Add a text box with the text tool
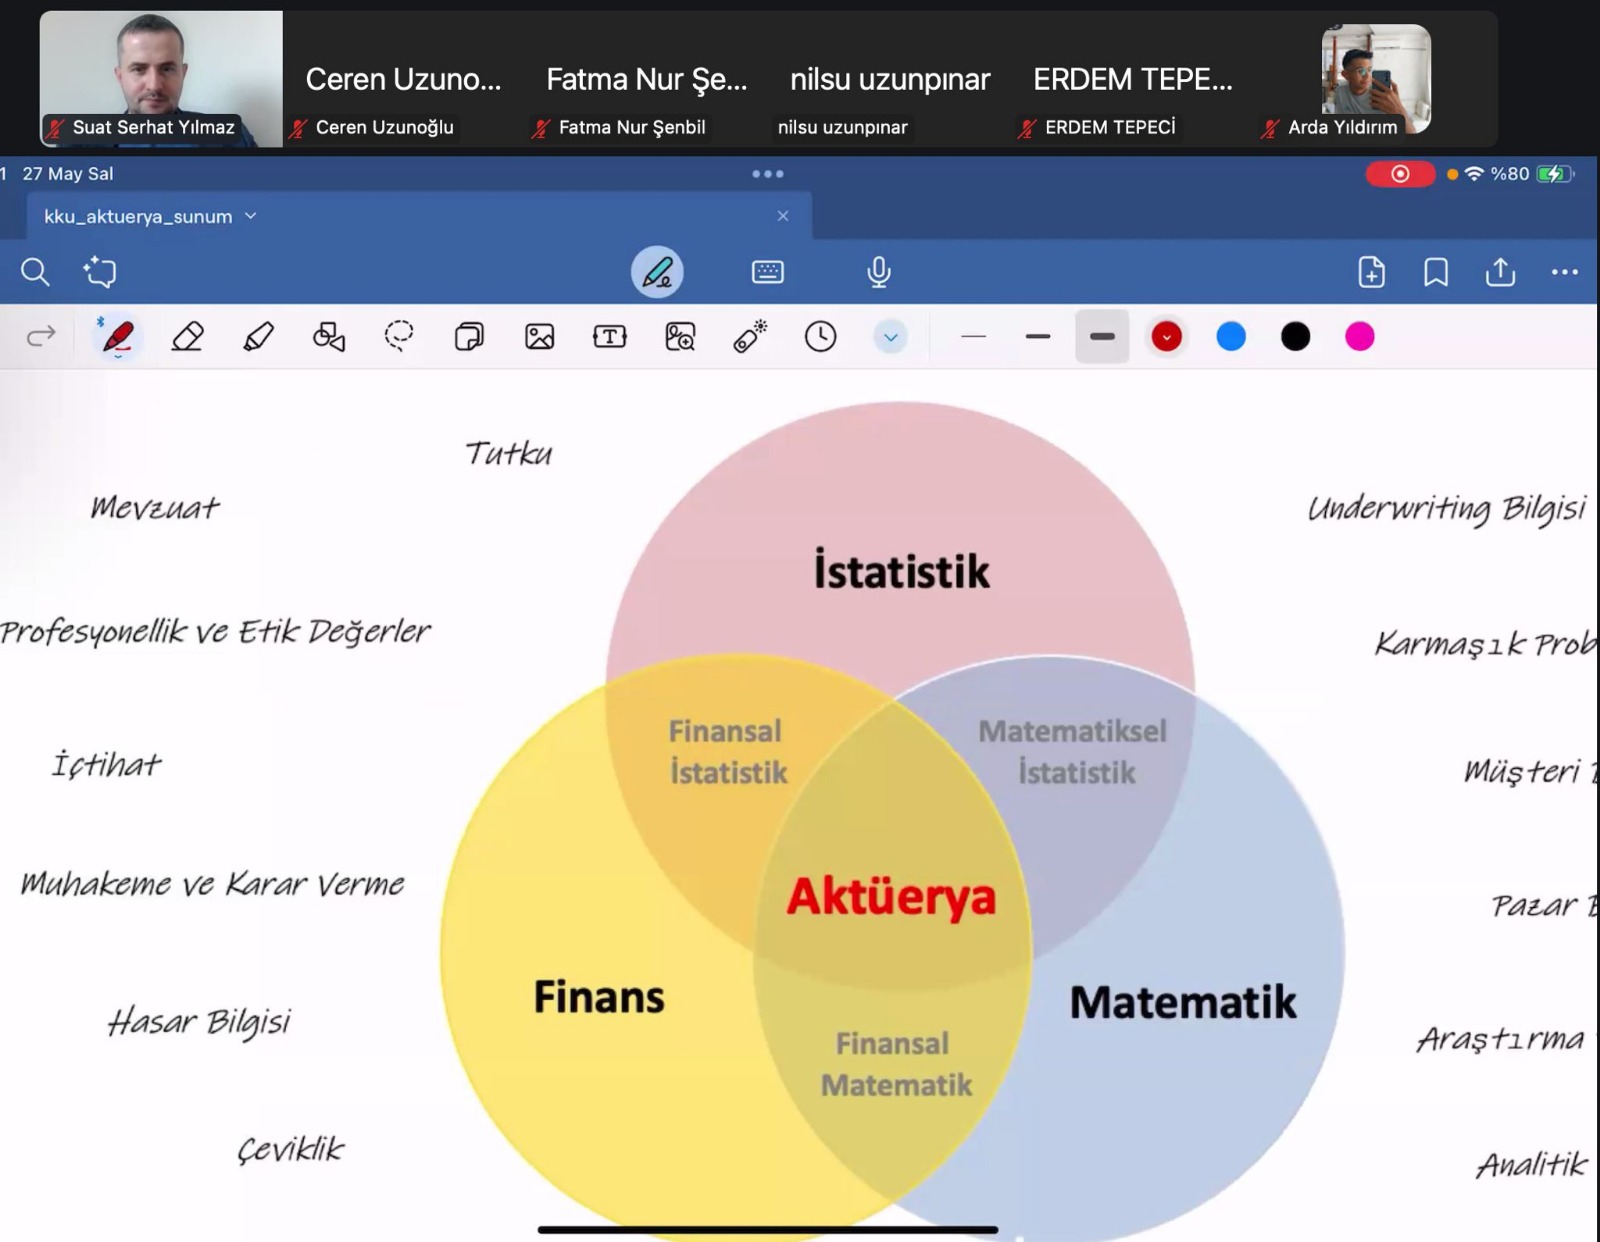This screenshot has width=1600, height=1242. coord(609,337)
